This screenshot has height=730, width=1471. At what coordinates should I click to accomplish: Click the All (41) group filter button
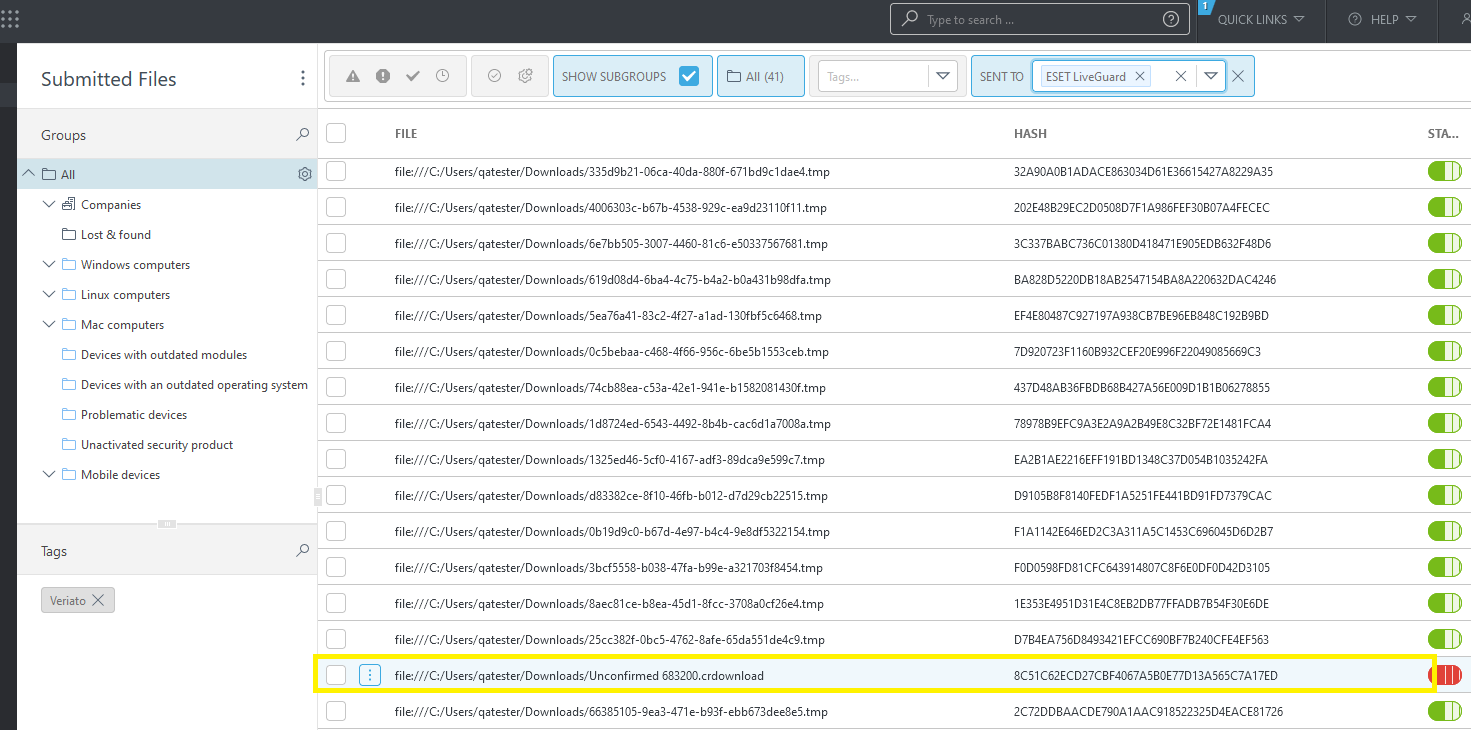click(761, 76)
